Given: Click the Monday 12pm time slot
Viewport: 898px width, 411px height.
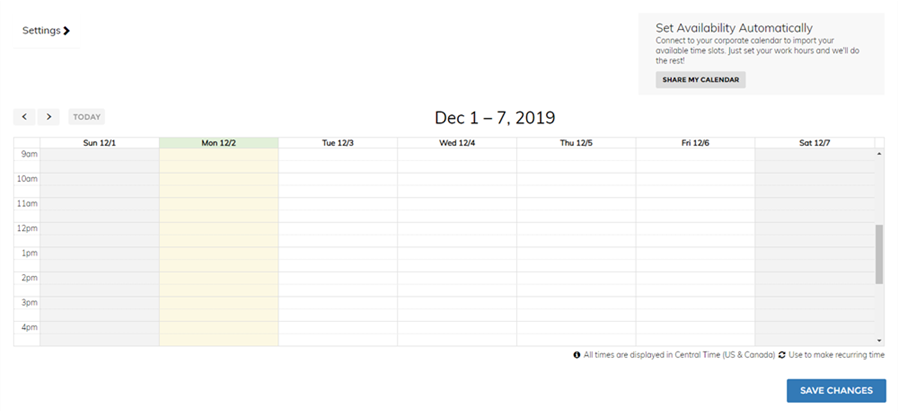Looking at the screenshot, I should point(218,234).
